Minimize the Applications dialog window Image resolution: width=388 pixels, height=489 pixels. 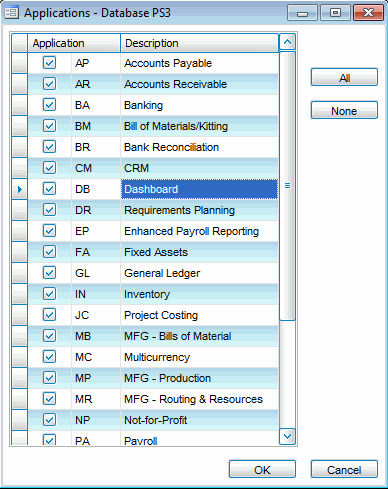[302, 13]
